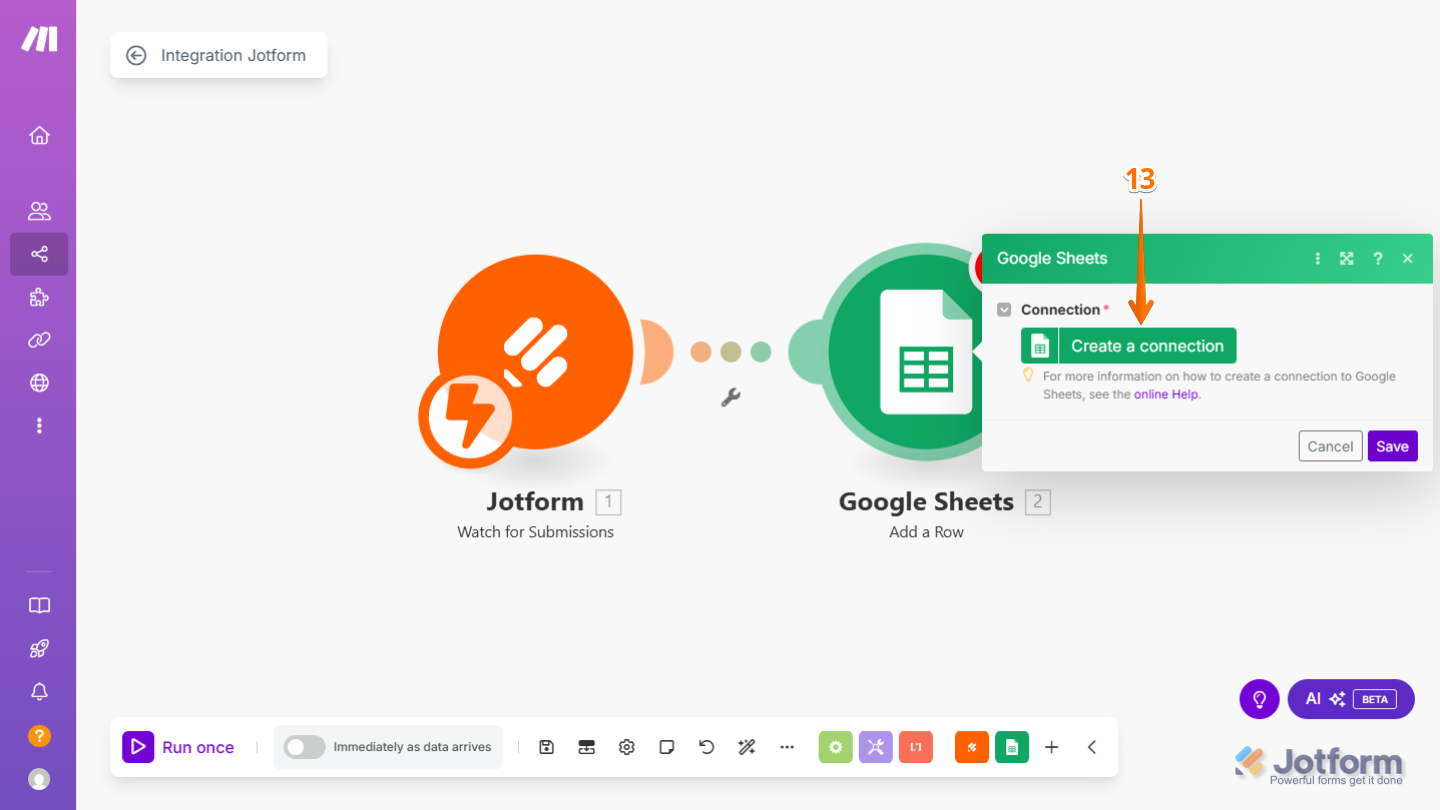This screenshot has width=1440, height=810.
Task: Open more options via the ellipsis in bottom toolbar
Action: [x=786, y=747]
